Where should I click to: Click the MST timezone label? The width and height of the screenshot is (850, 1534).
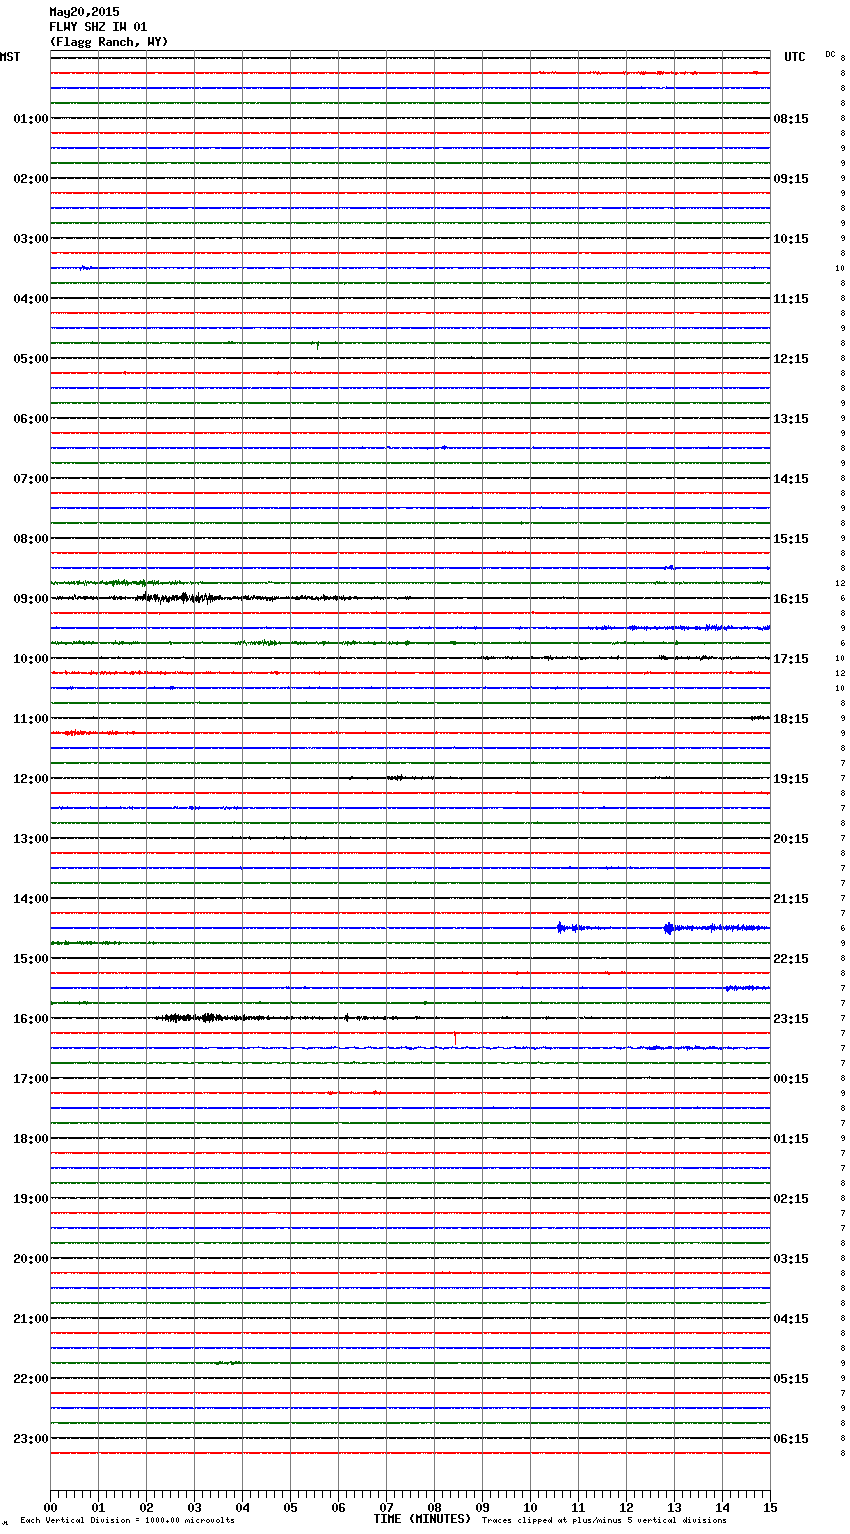click(10, 57)
